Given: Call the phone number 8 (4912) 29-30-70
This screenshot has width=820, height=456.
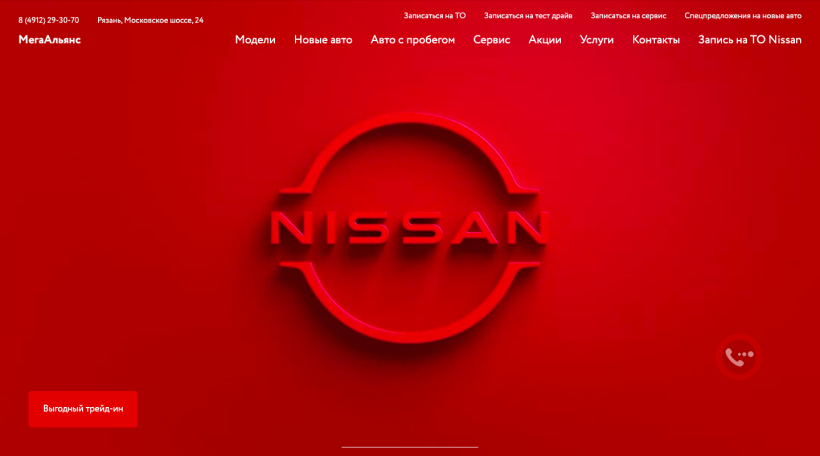Looking at the screenshot, I should pyautogui.click(x=49, y=20).
